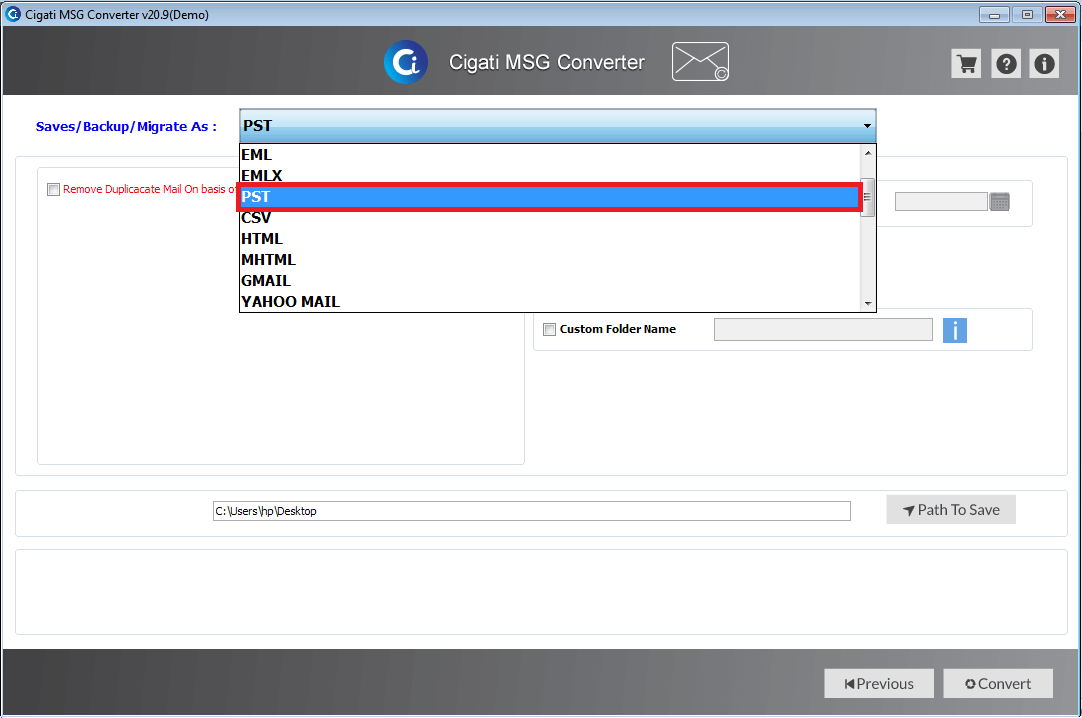Select YAHOO MAIL from the format list
This screenshot has width=1082, height=718.
[550, 301]
